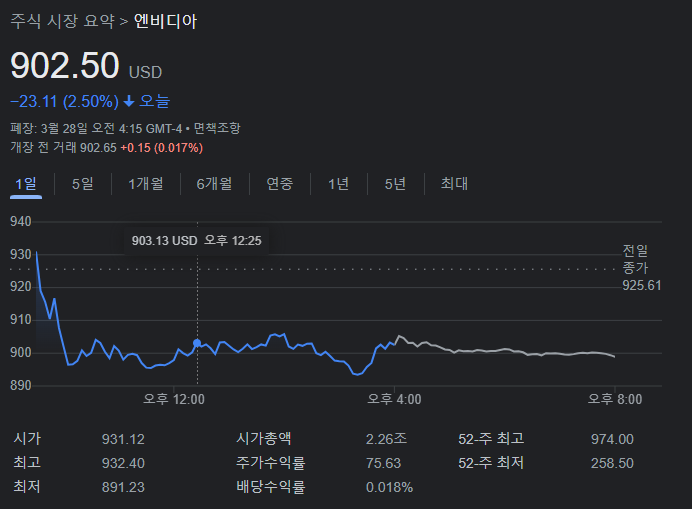Click the 주가수익률 value 75.63

coord(383,463)
